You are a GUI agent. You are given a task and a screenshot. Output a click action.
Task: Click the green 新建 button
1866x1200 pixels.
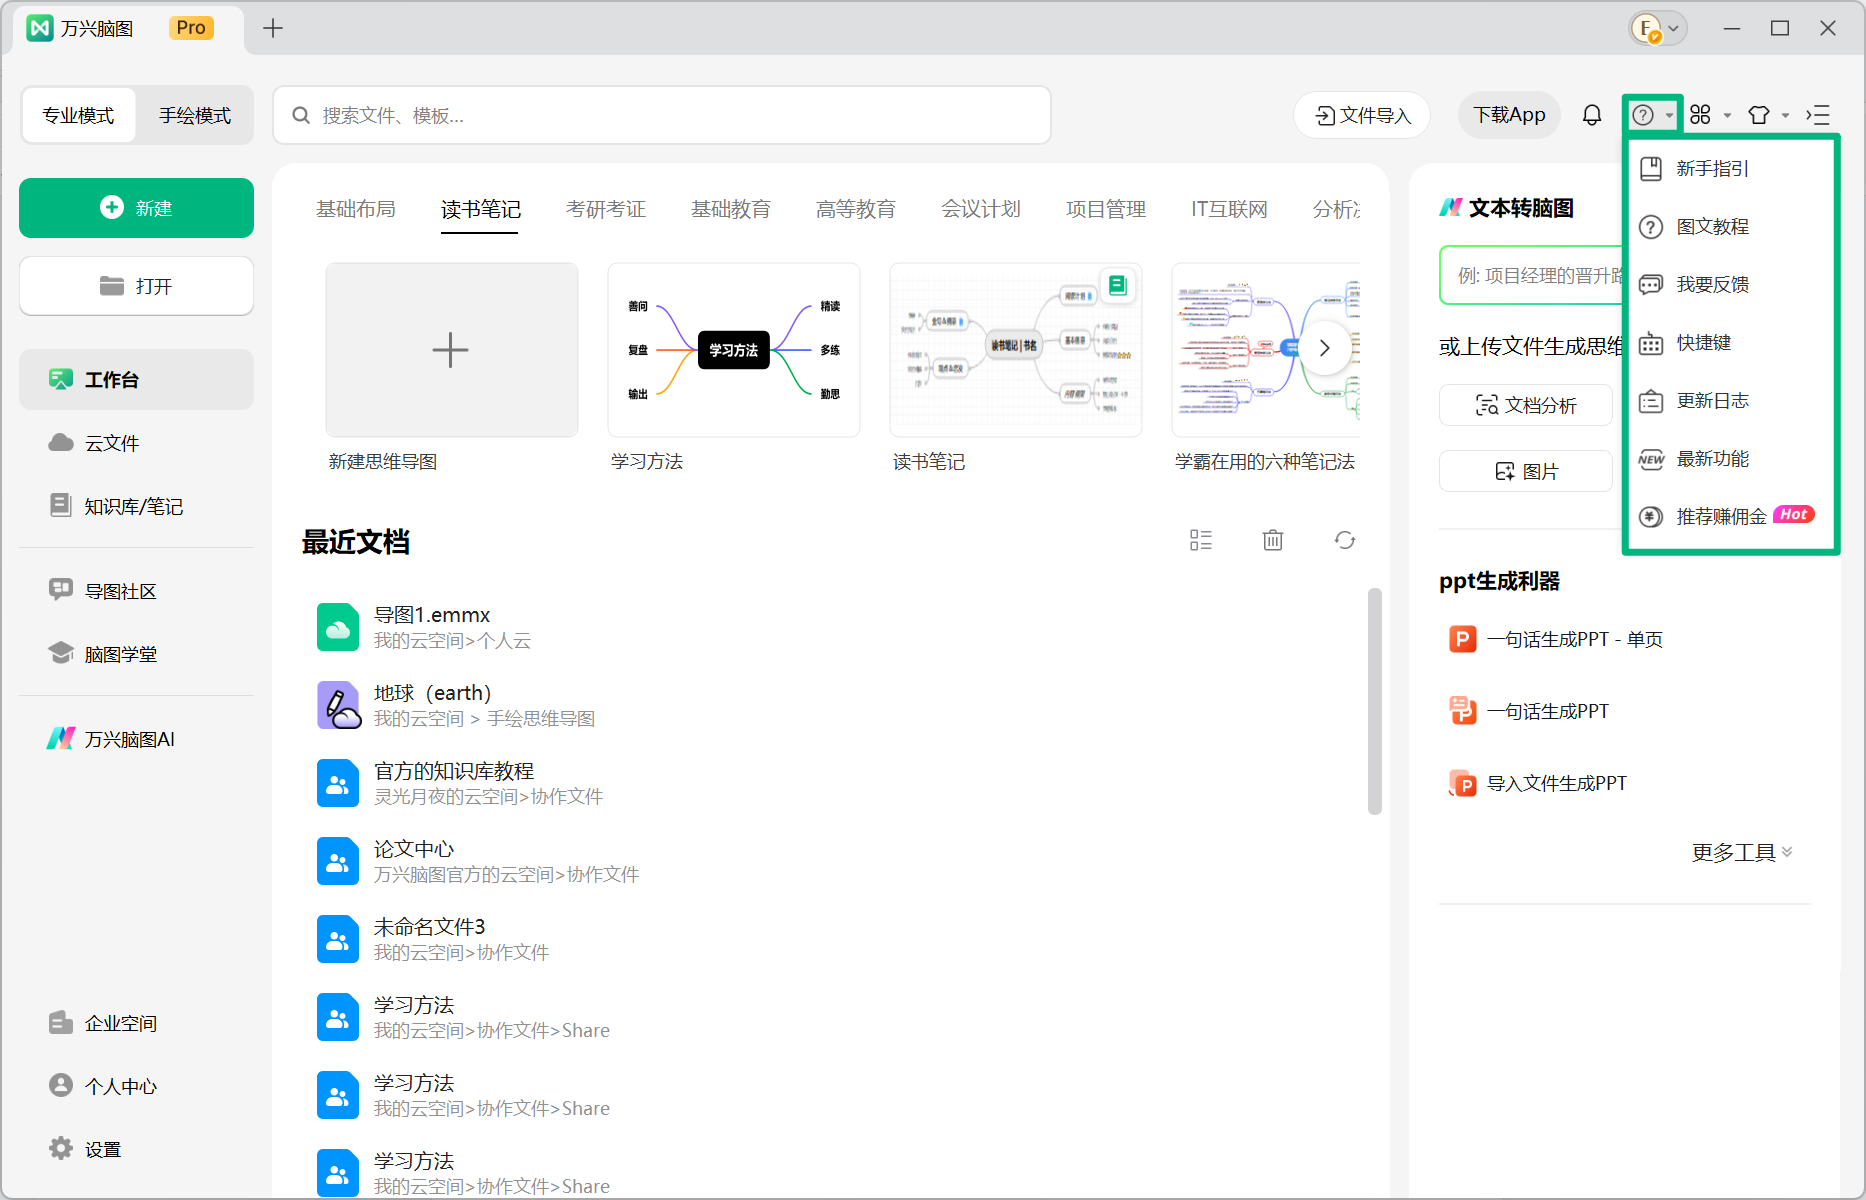(x=136, y=208)
